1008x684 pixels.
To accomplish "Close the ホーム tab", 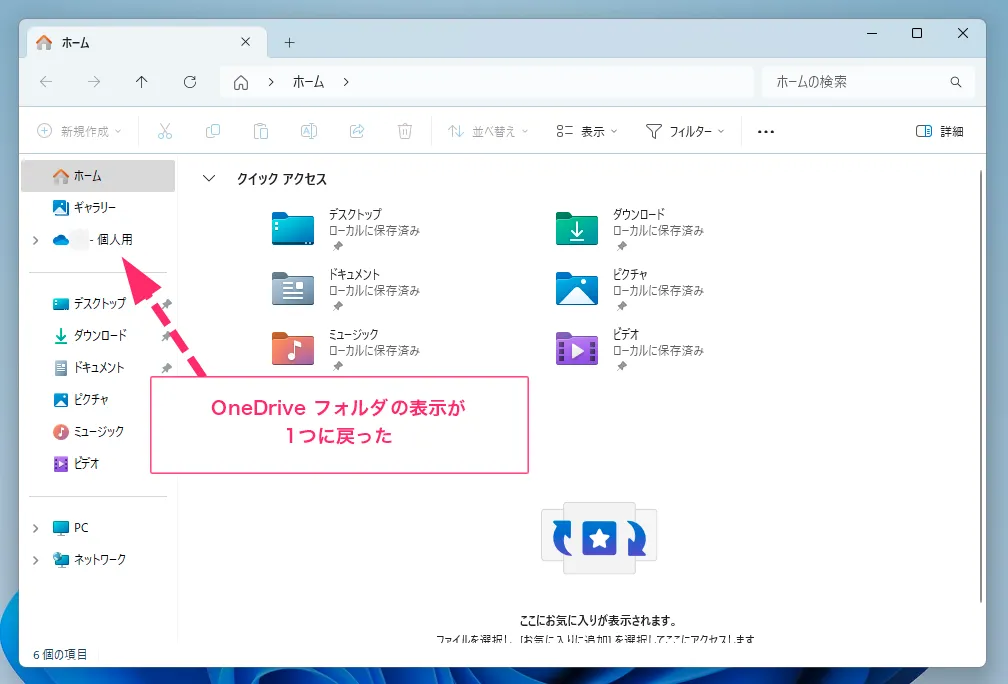I will 246,42.
